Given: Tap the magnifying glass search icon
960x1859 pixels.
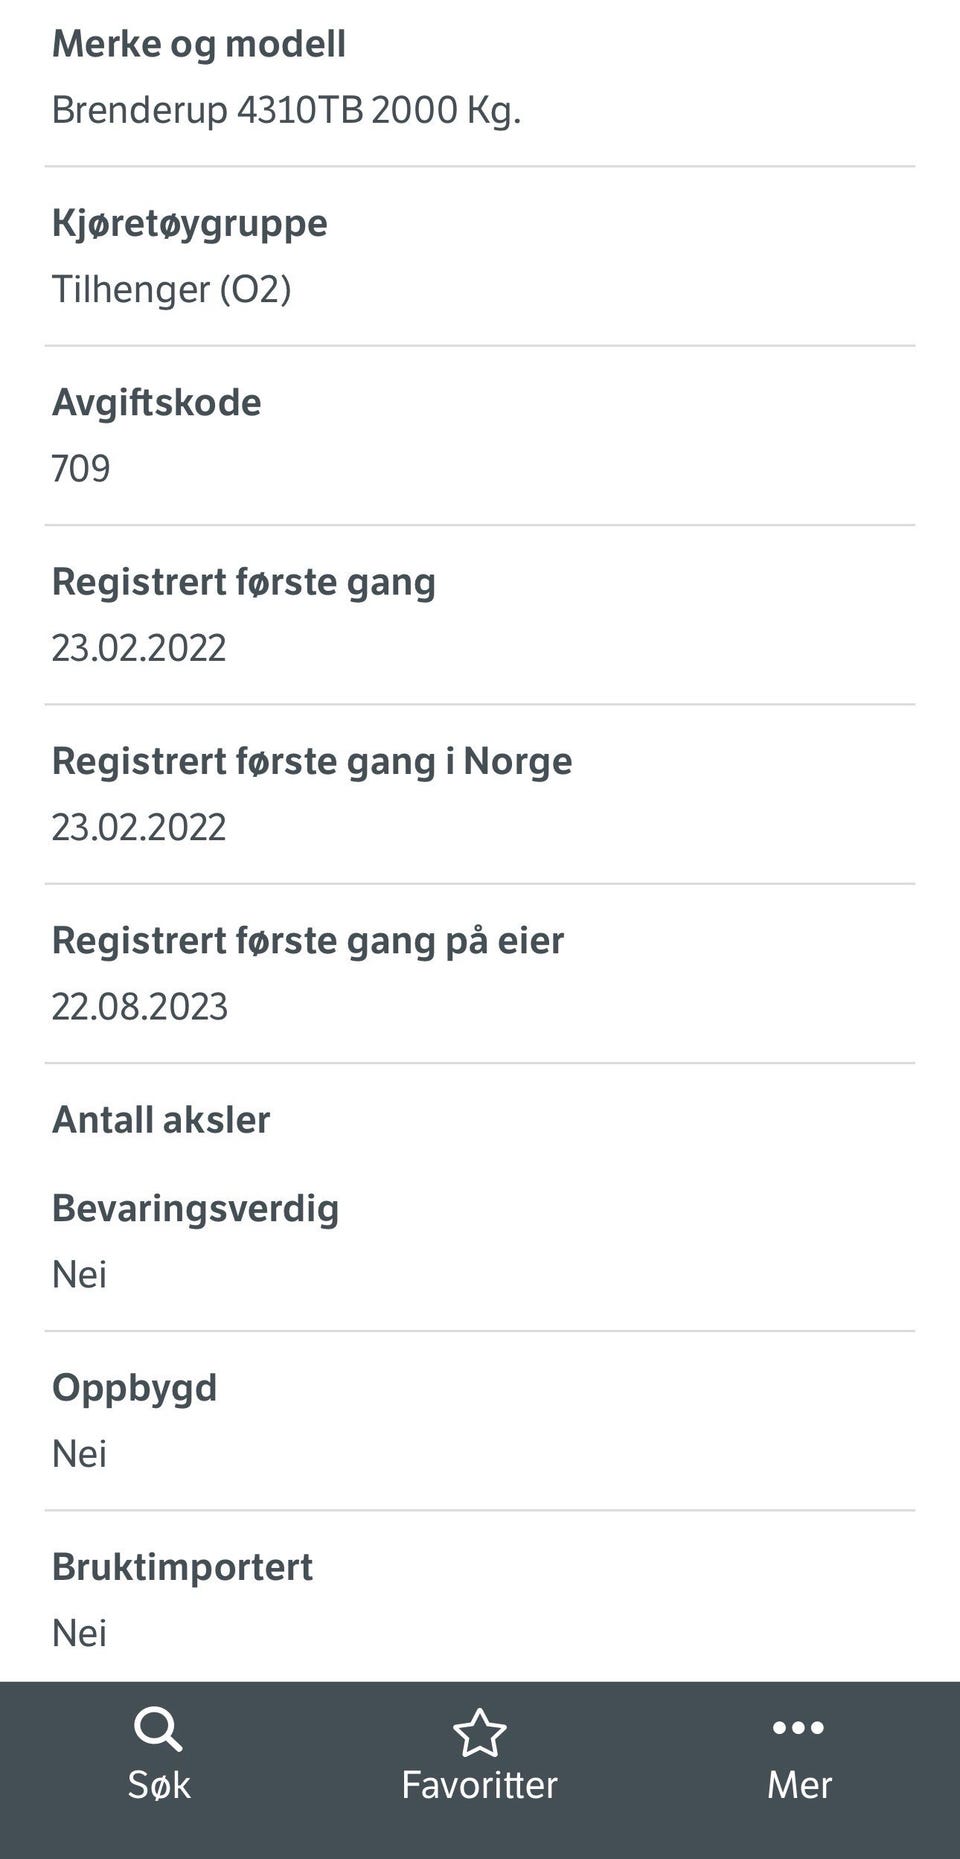Looking at the screenshot, I should (x=158, y=1729).
